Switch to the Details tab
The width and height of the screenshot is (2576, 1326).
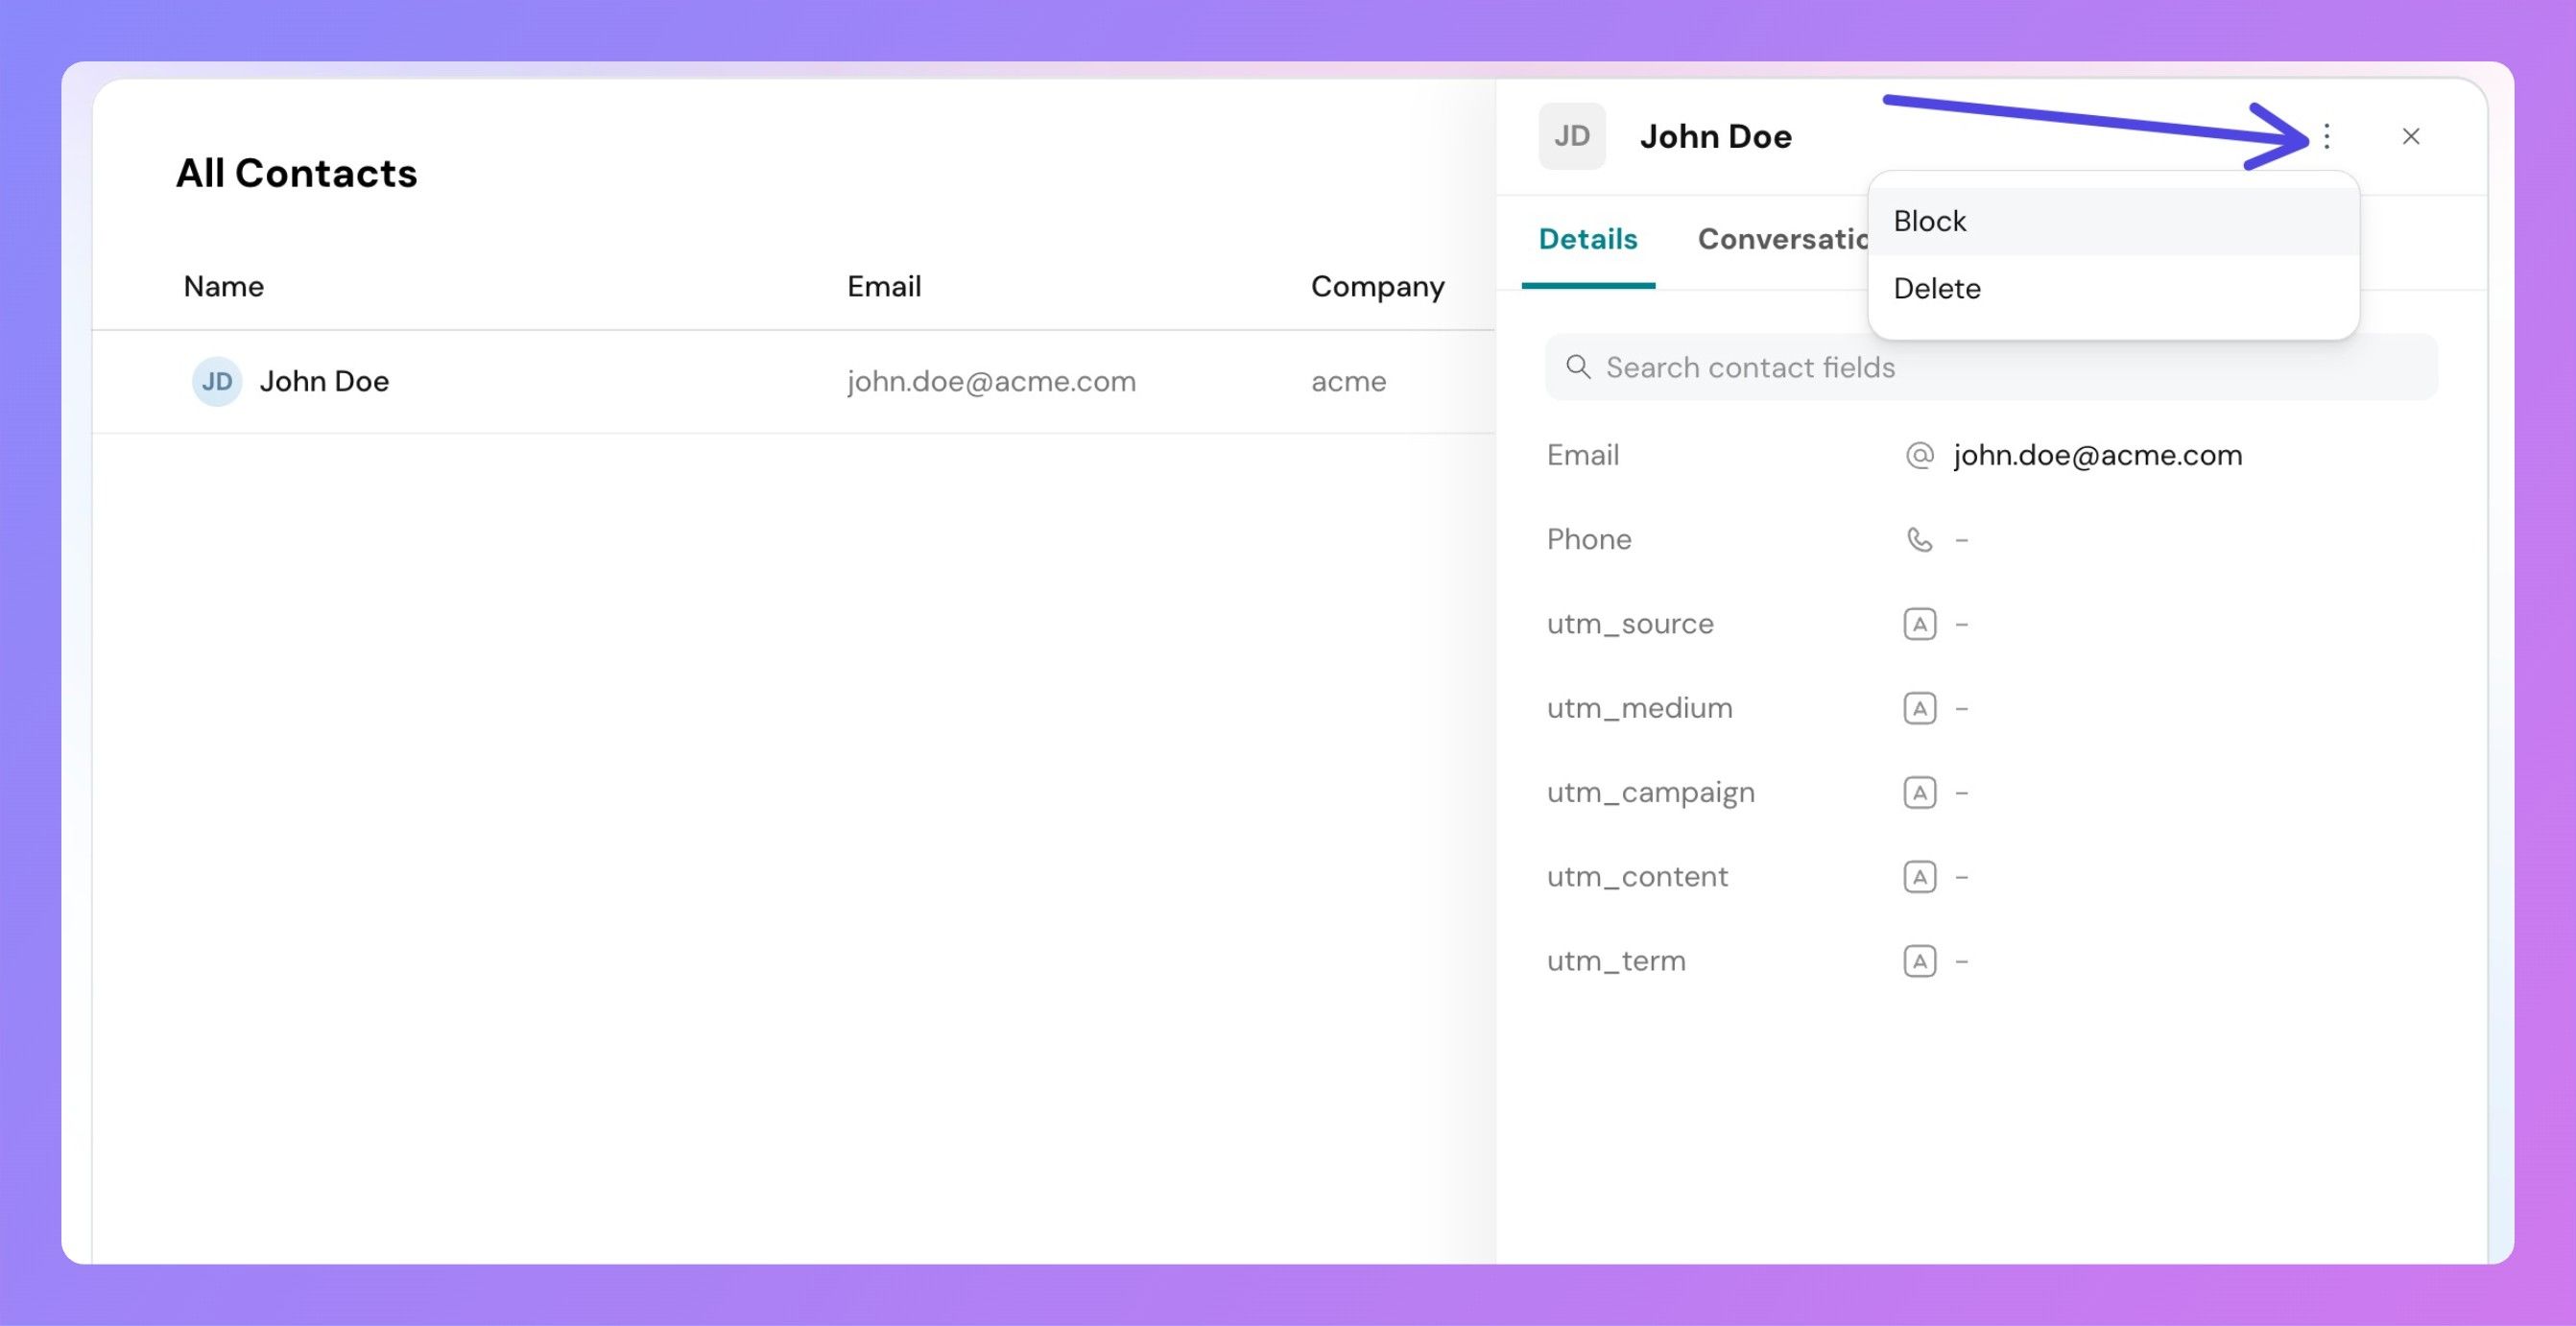(x=1587, y=239)
